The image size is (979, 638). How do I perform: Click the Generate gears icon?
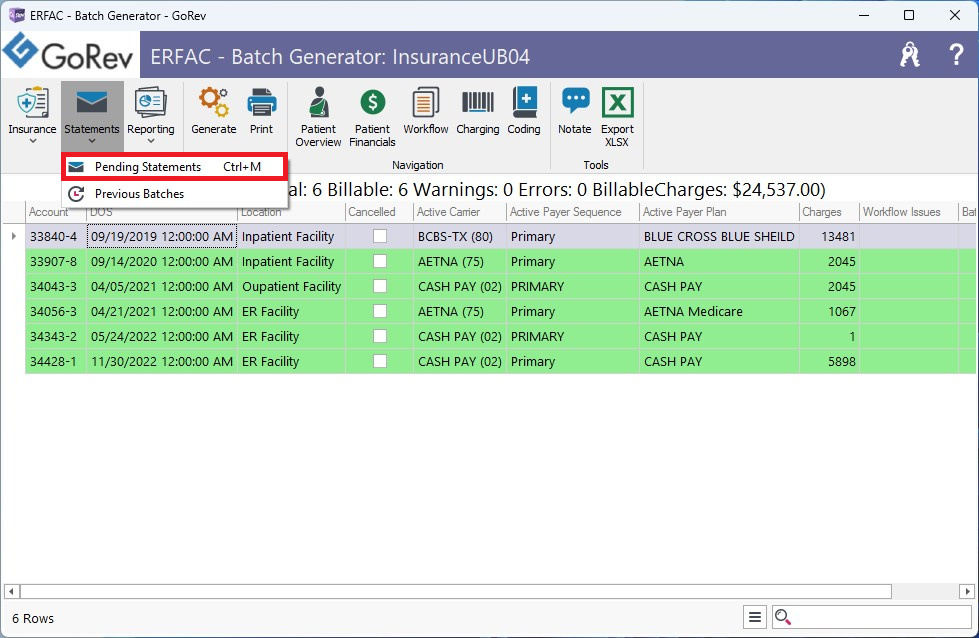click(214, 102)
